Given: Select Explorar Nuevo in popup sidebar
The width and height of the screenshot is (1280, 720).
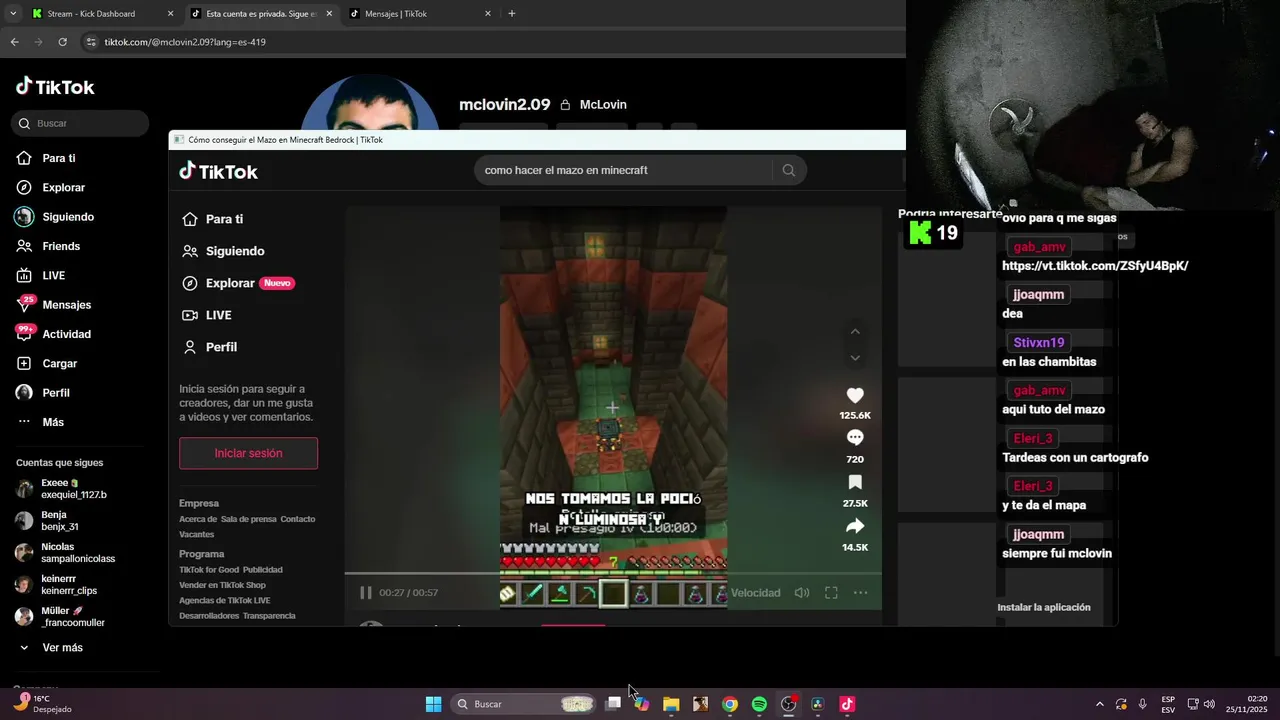Looking at the screenshot, I should 238,283.
